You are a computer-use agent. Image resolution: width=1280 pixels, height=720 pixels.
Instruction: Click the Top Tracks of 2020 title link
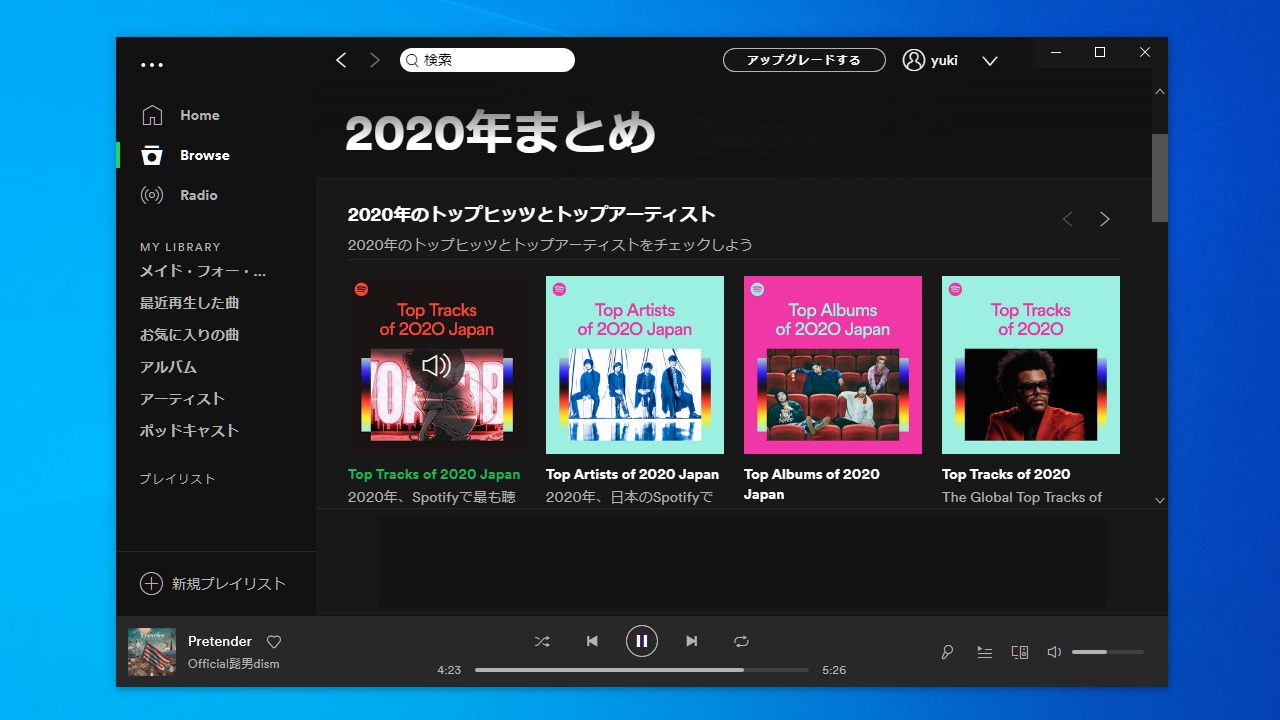(x=1006, y=474)
